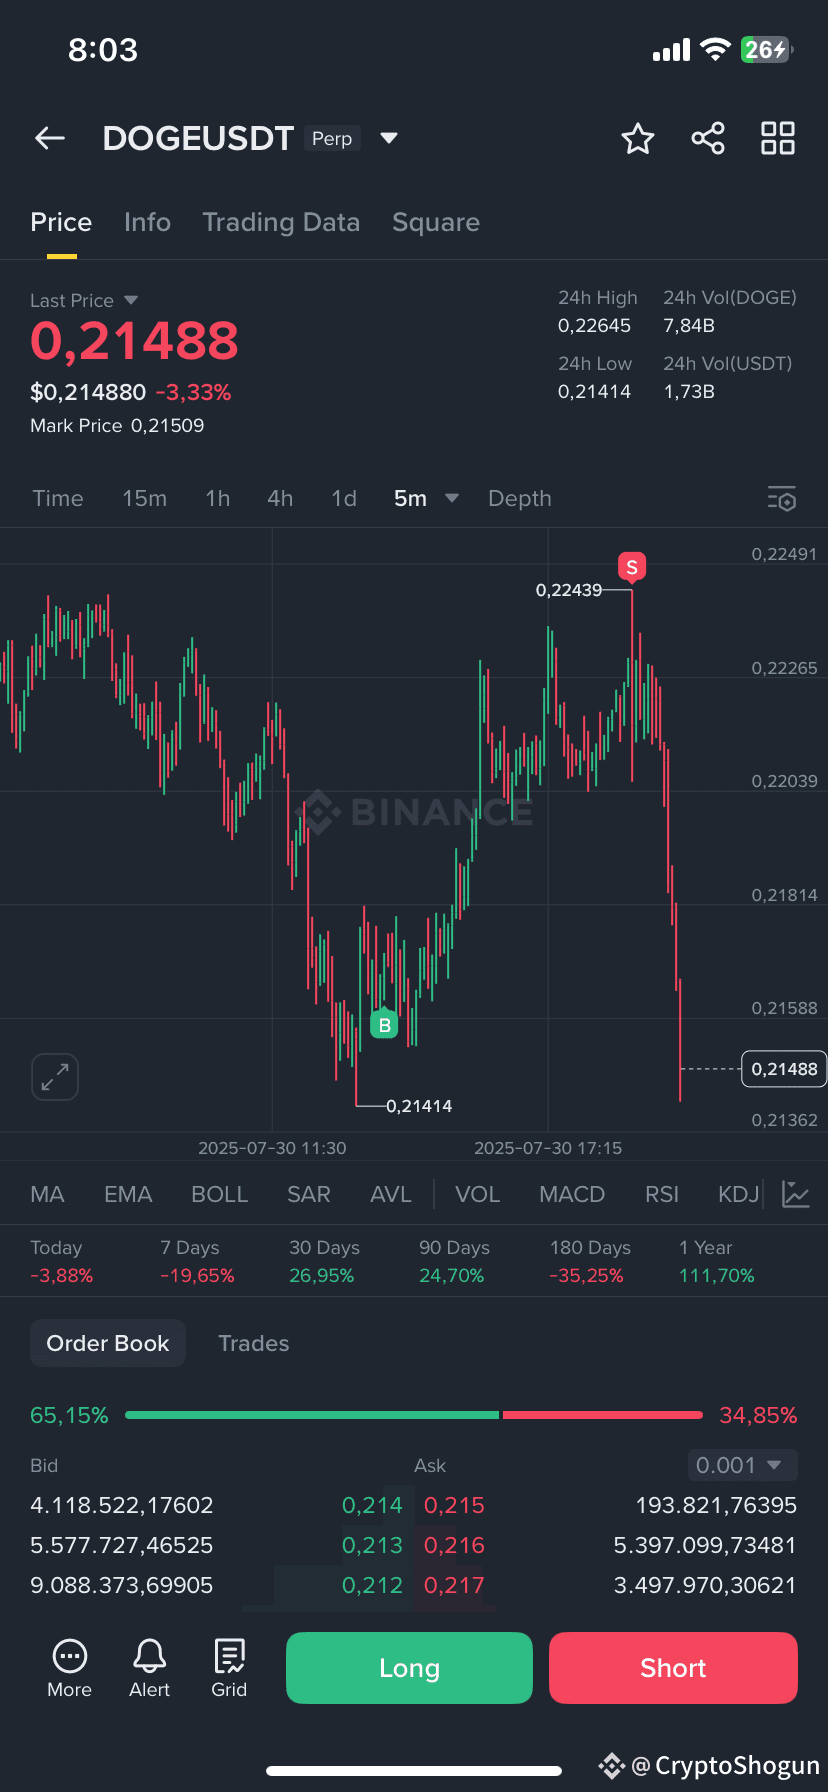Toggle the MA indicator
The image size is (828, 1792).
point(47,1194)
